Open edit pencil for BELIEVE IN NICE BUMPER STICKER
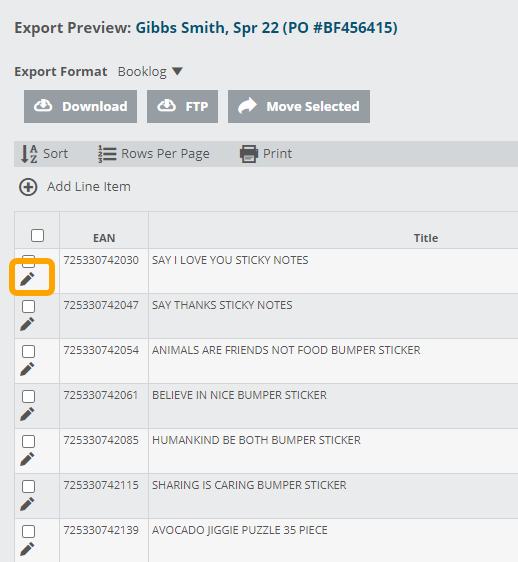 point(27,414)
